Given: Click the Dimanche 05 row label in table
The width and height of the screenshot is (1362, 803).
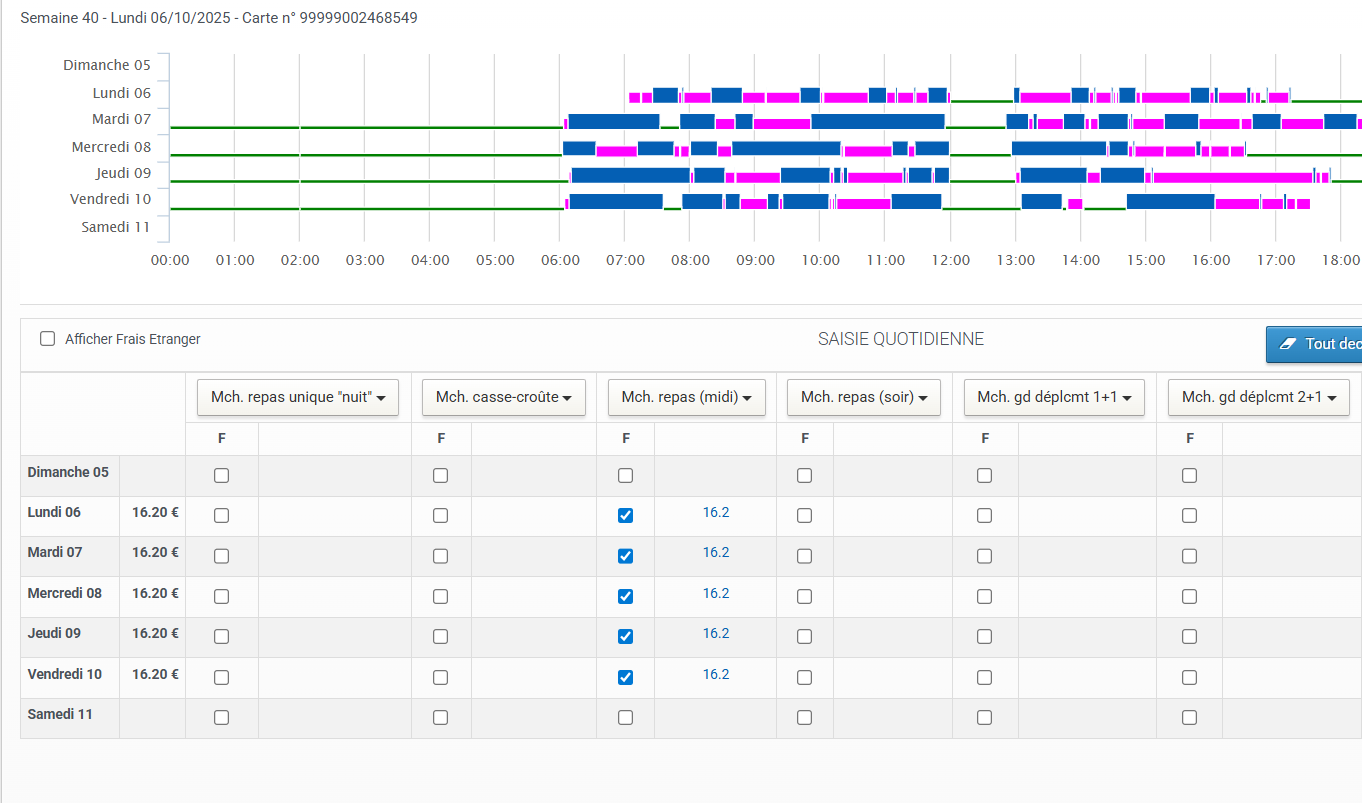Looking at the screenshot, I should [x=68, y=472].
